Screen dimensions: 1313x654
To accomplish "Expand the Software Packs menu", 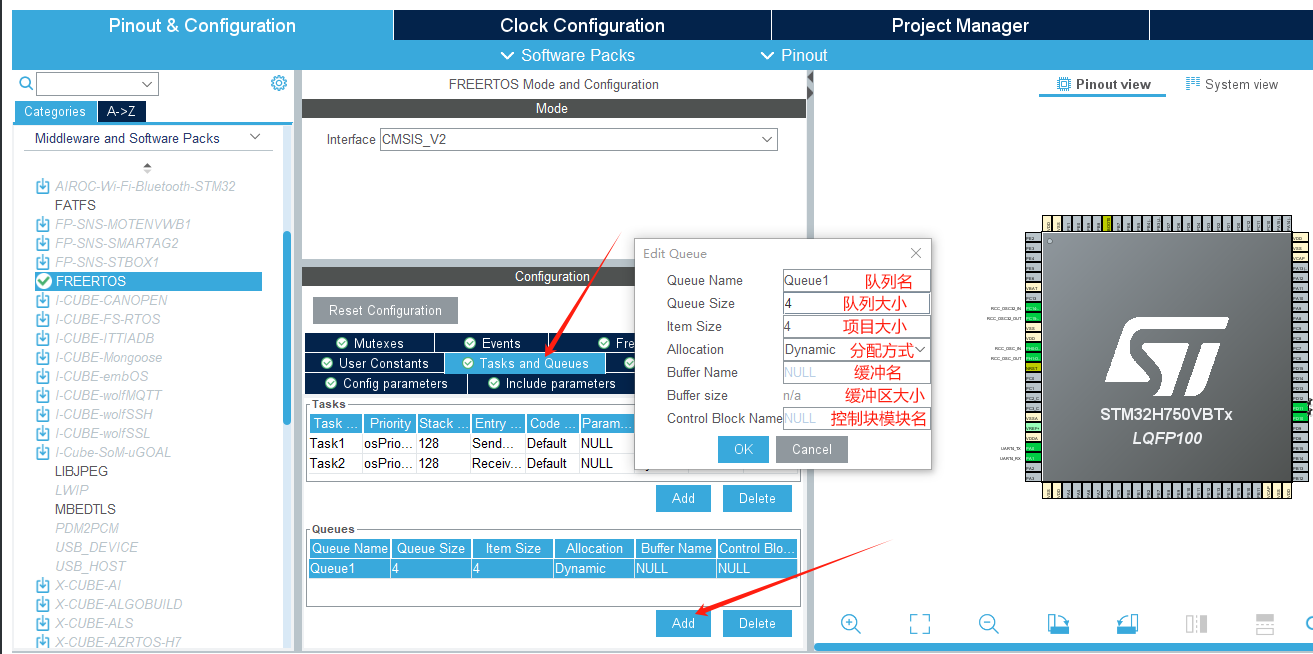I will pyautogui.click(x=567, y=55).
